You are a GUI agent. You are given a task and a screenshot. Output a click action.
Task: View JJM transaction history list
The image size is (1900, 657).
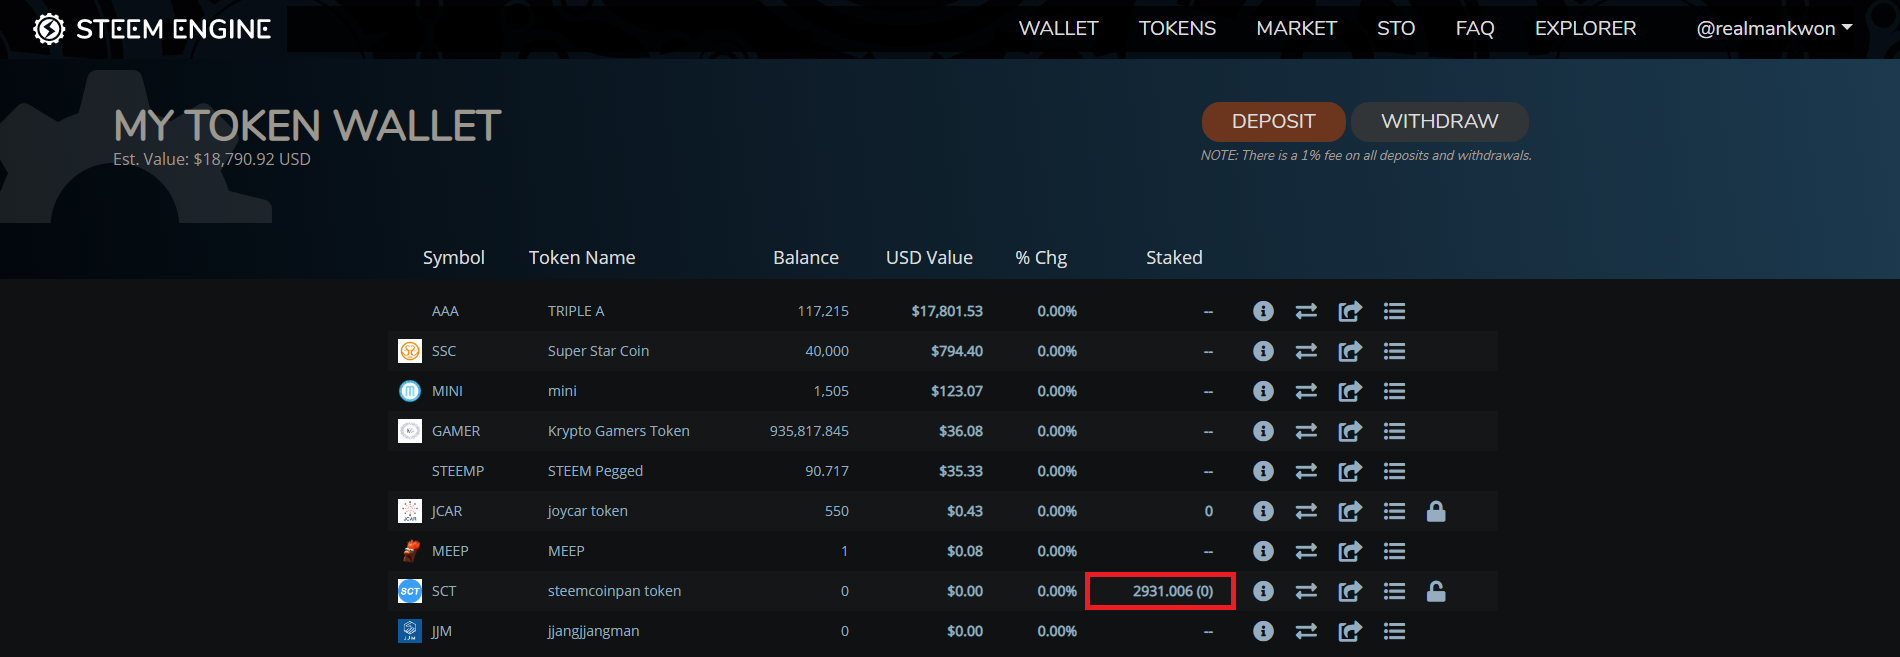tap(1394, 631)
